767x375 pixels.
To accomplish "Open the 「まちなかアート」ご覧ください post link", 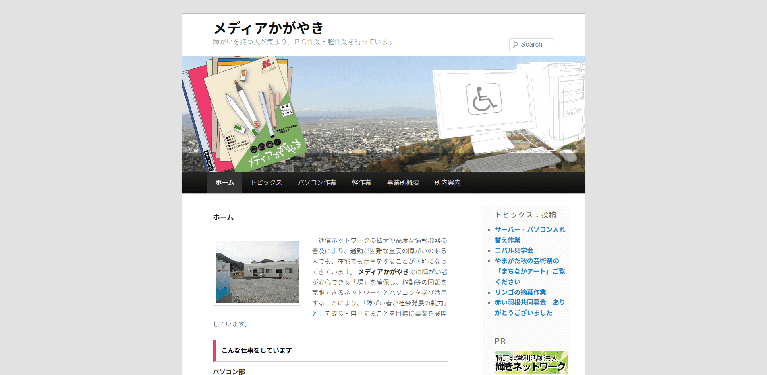I will (x=530, y=271).
